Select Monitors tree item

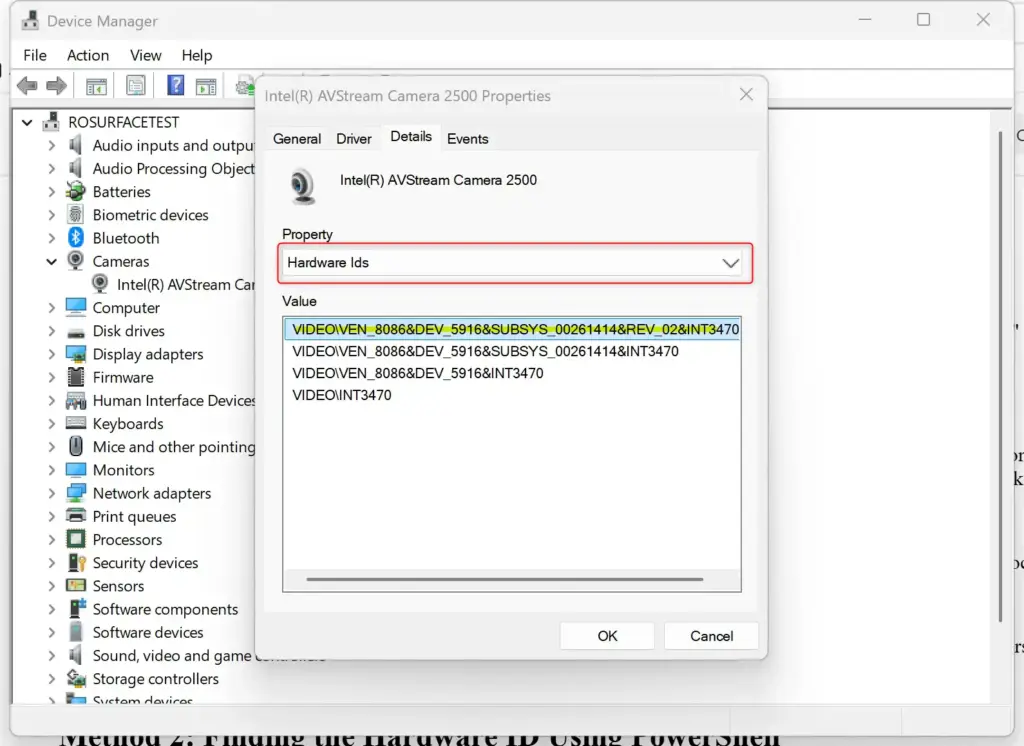pos(123,470)
